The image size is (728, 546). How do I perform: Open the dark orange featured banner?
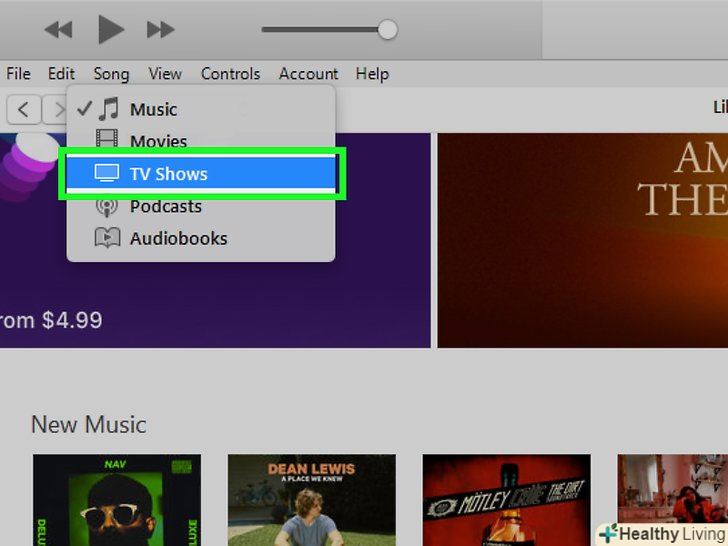[583, 240]
